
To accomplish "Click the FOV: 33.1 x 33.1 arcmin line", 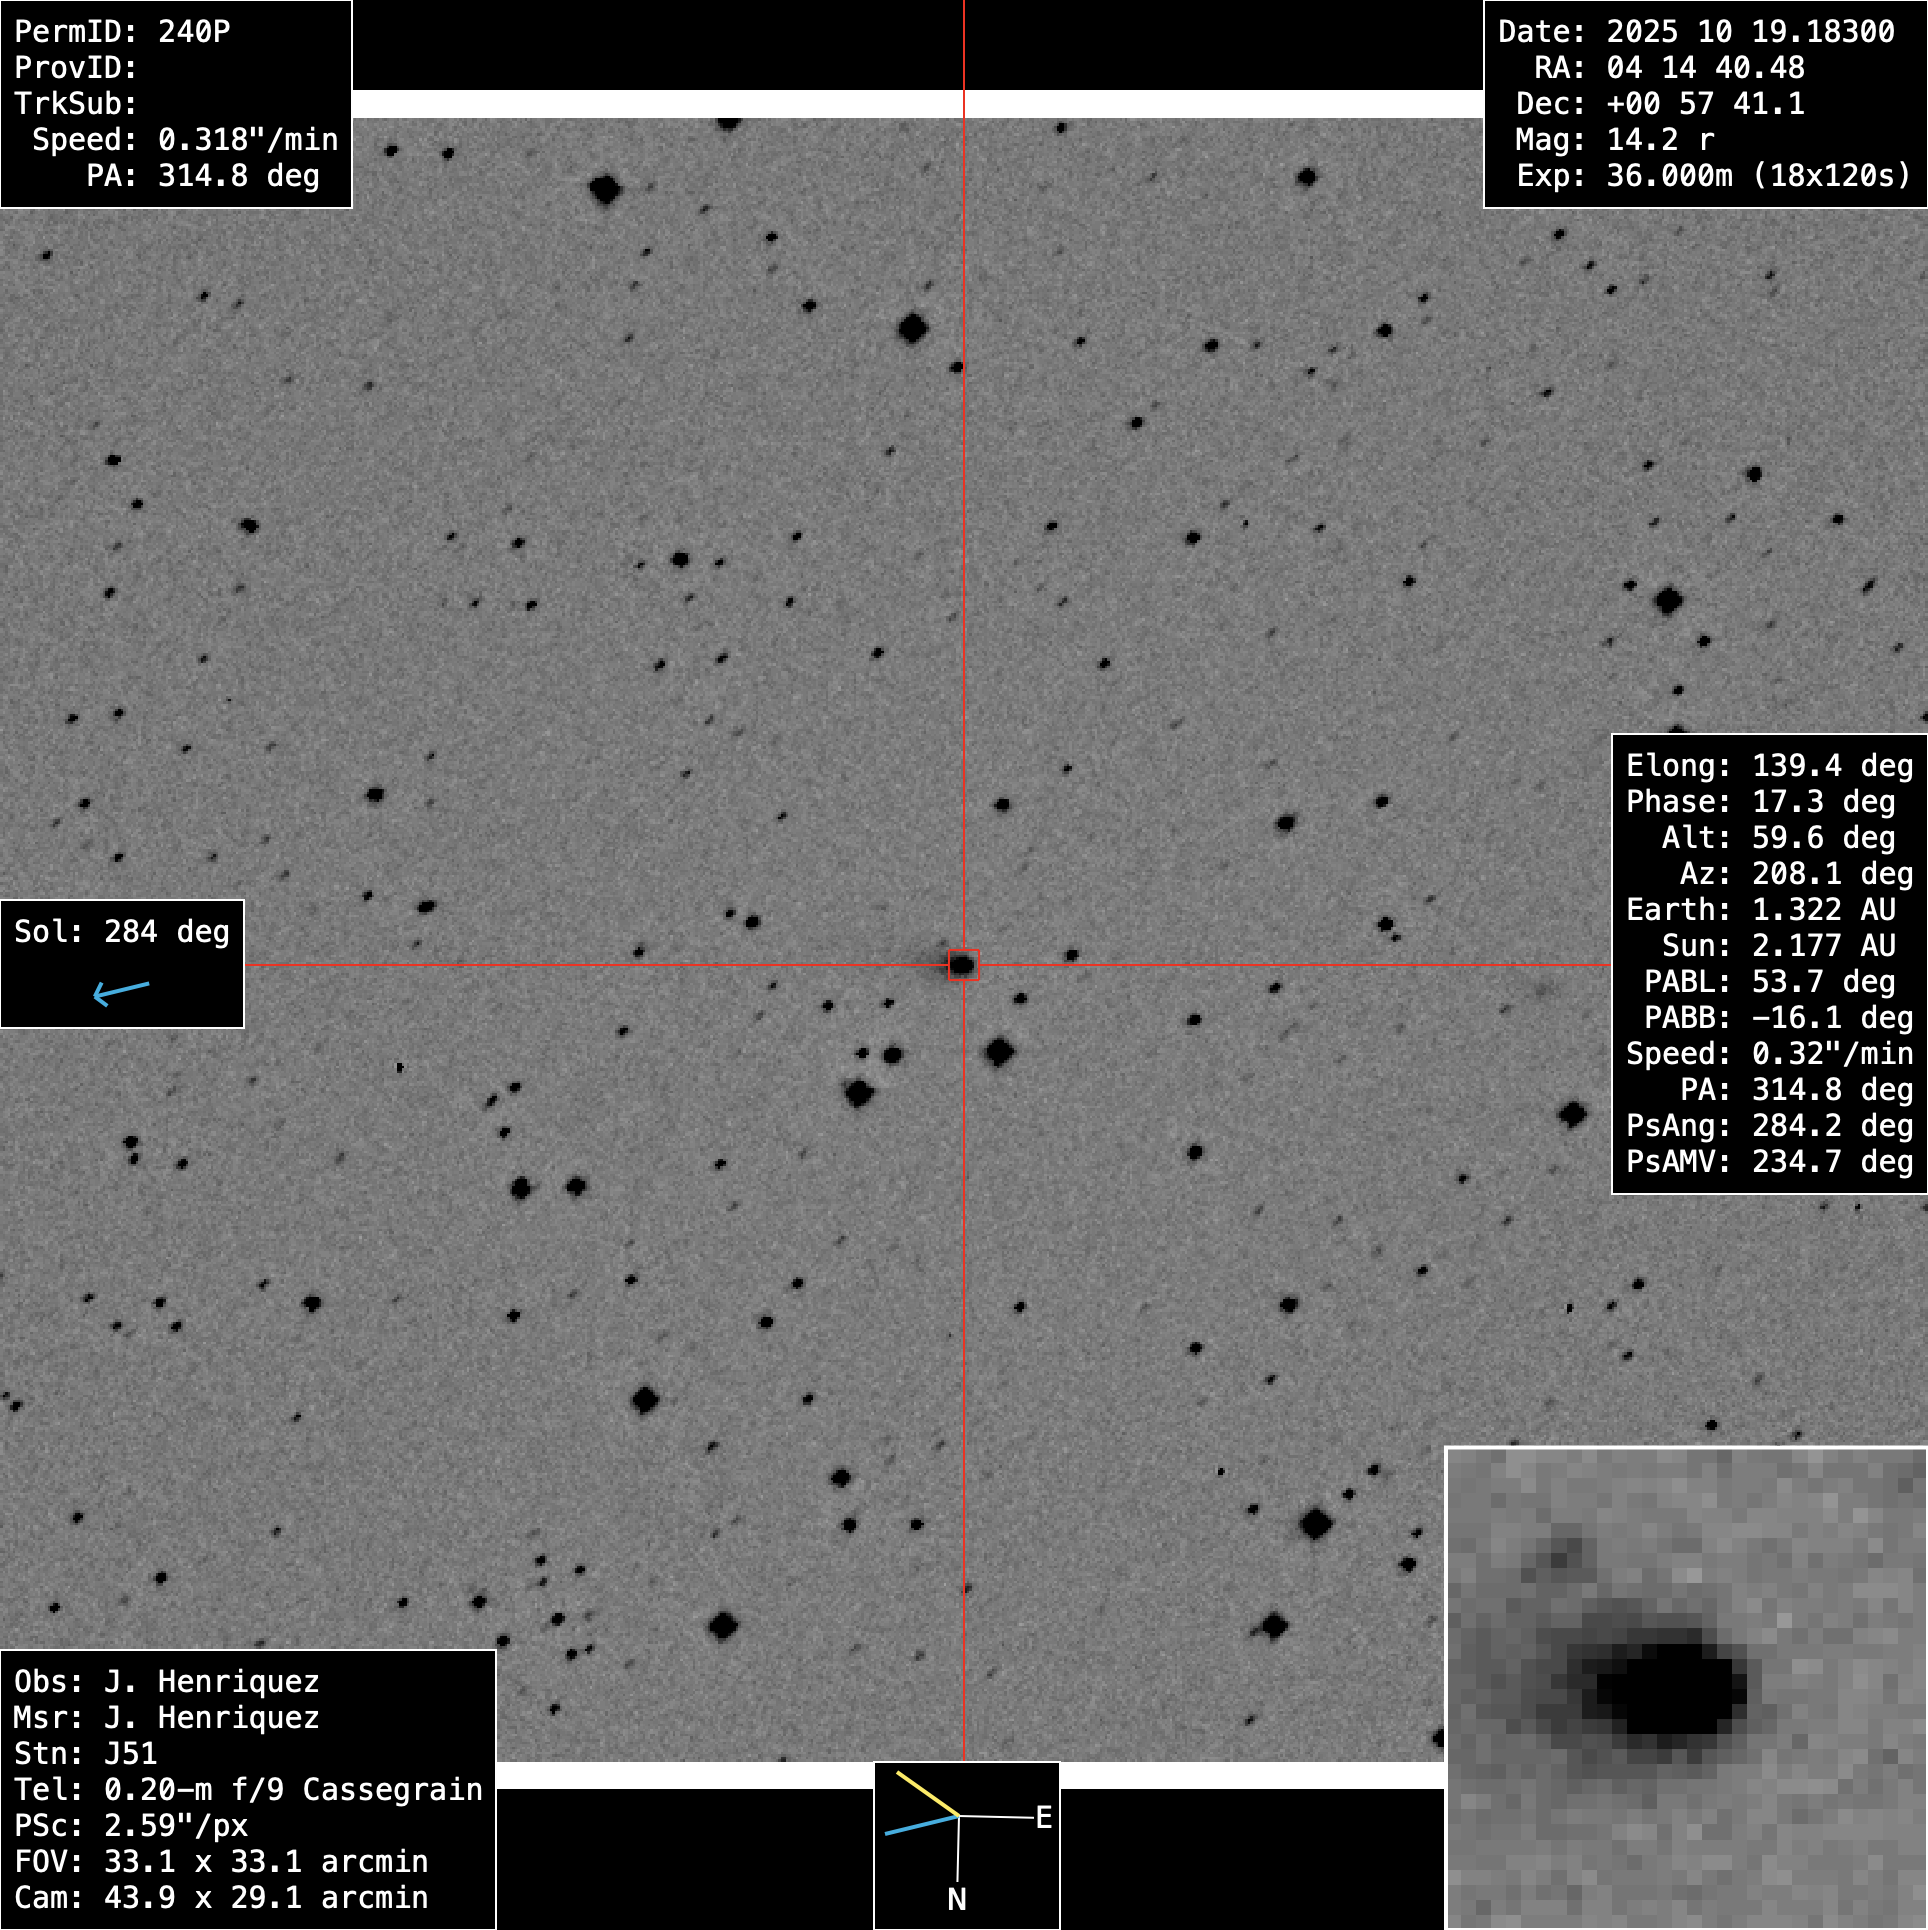I will pyautogui.click(x=221, y=1861).
